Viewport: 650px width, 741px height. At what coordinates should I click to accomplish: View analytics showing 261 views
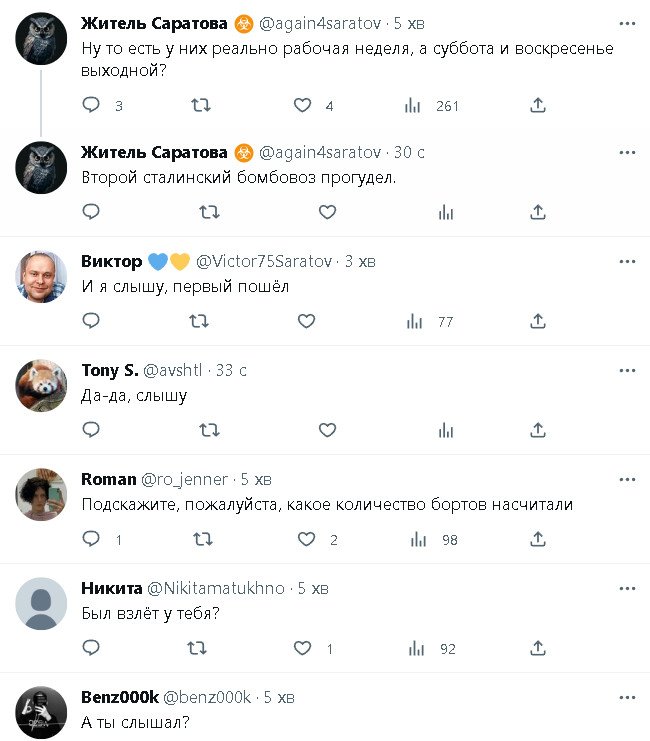[x=414, y=105]
